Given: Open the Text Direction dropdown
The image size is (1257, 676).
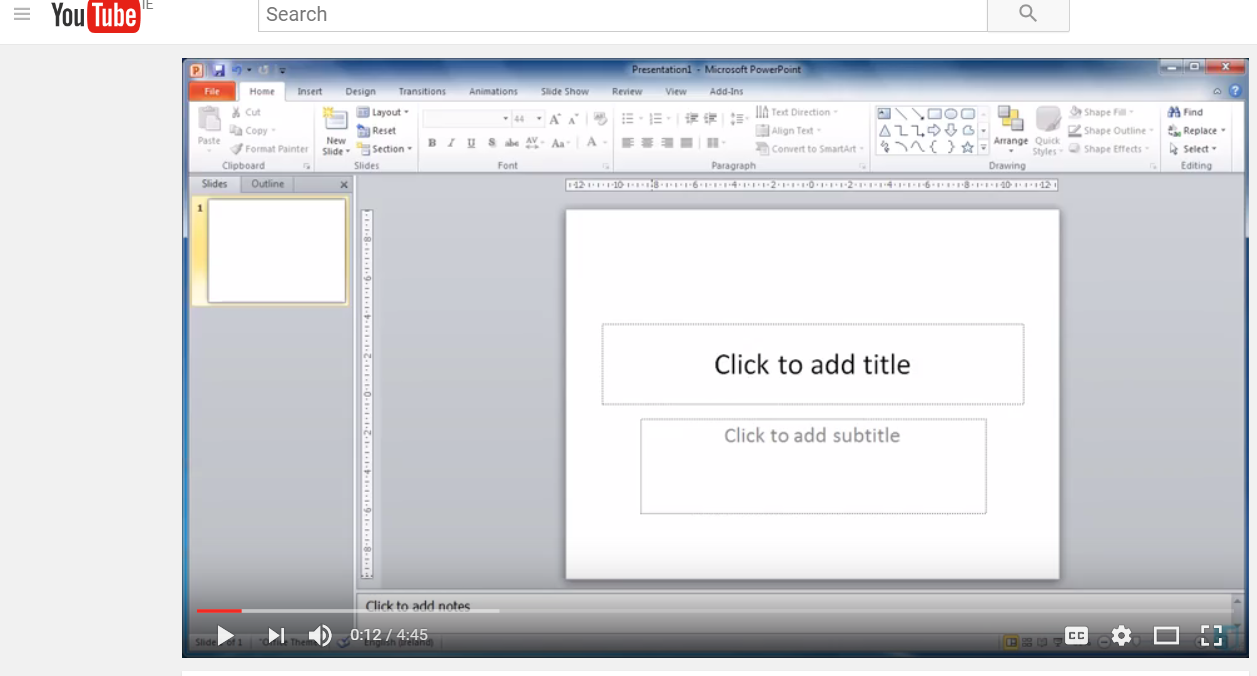Looking at the screenshot, I should [797, 113].
